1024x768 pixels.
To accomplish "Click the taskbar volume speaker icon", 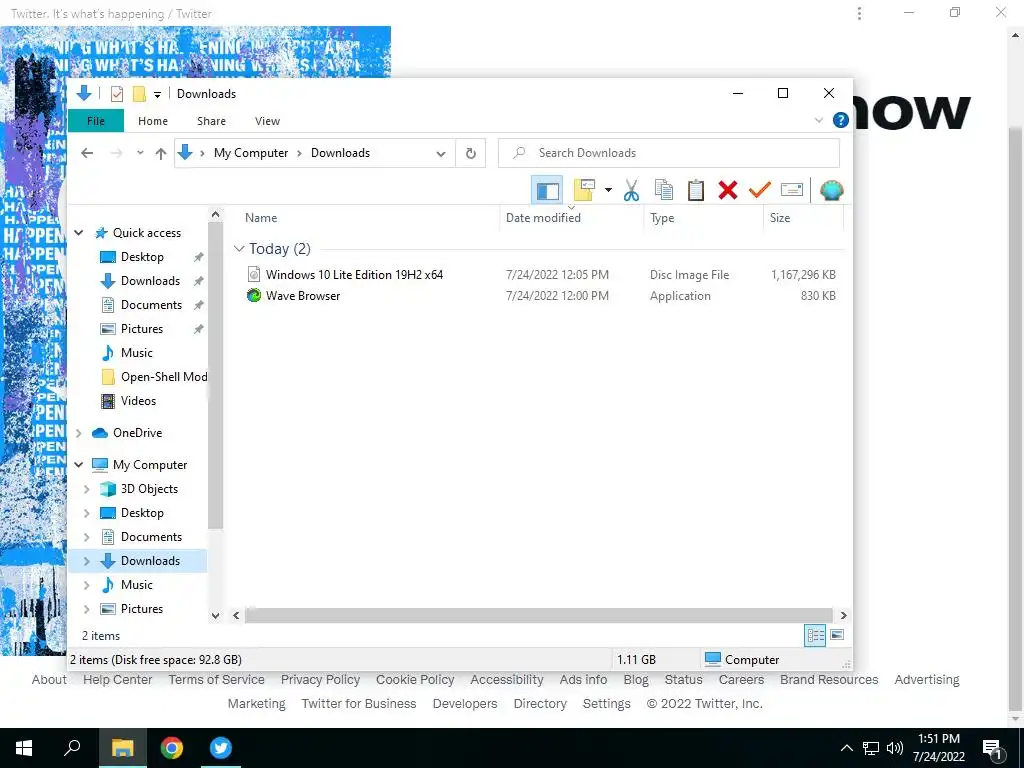I will (895, 748).
